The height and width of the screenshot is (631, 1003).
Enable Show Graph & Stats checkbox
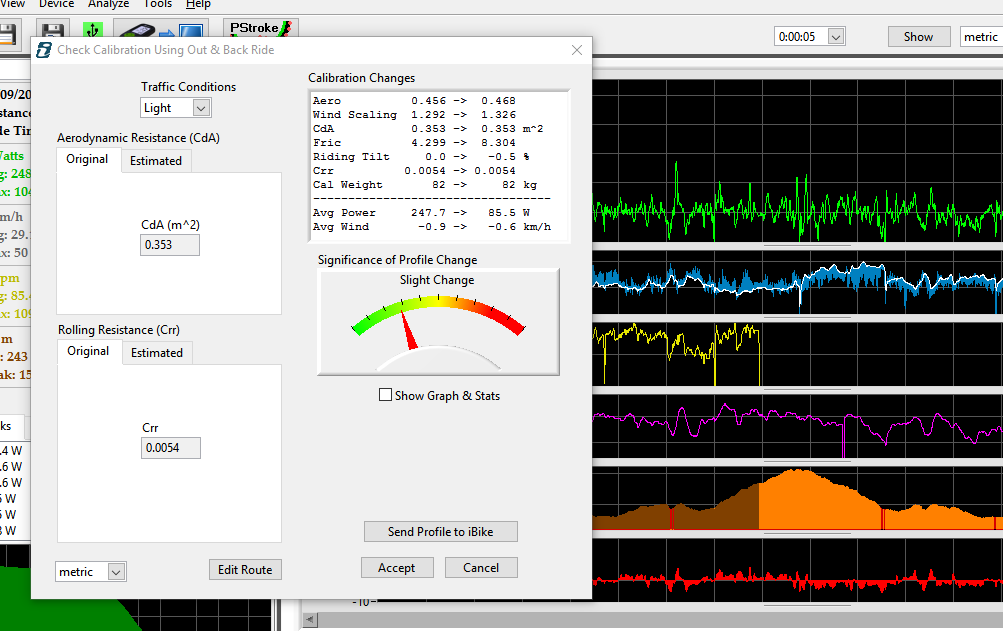(x=386, y=395)
